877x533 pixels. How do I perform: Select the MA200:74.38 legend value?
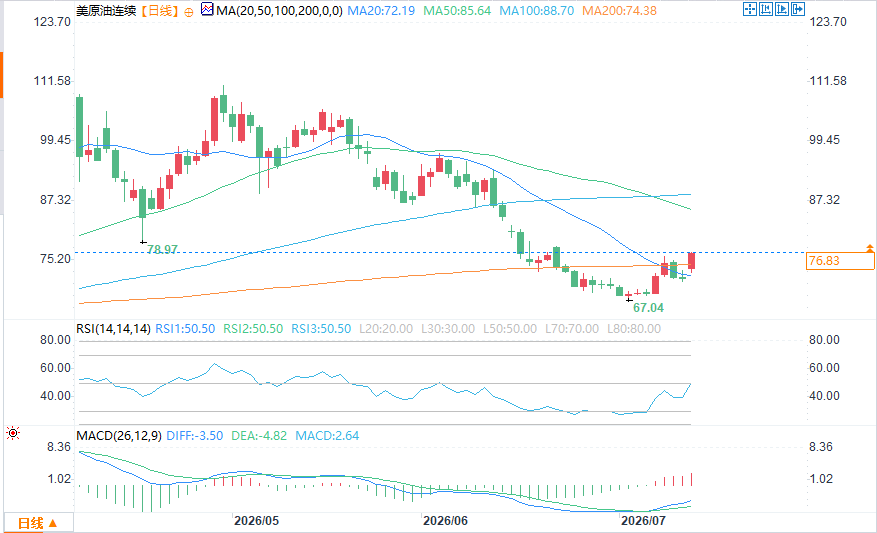[619, 11]
